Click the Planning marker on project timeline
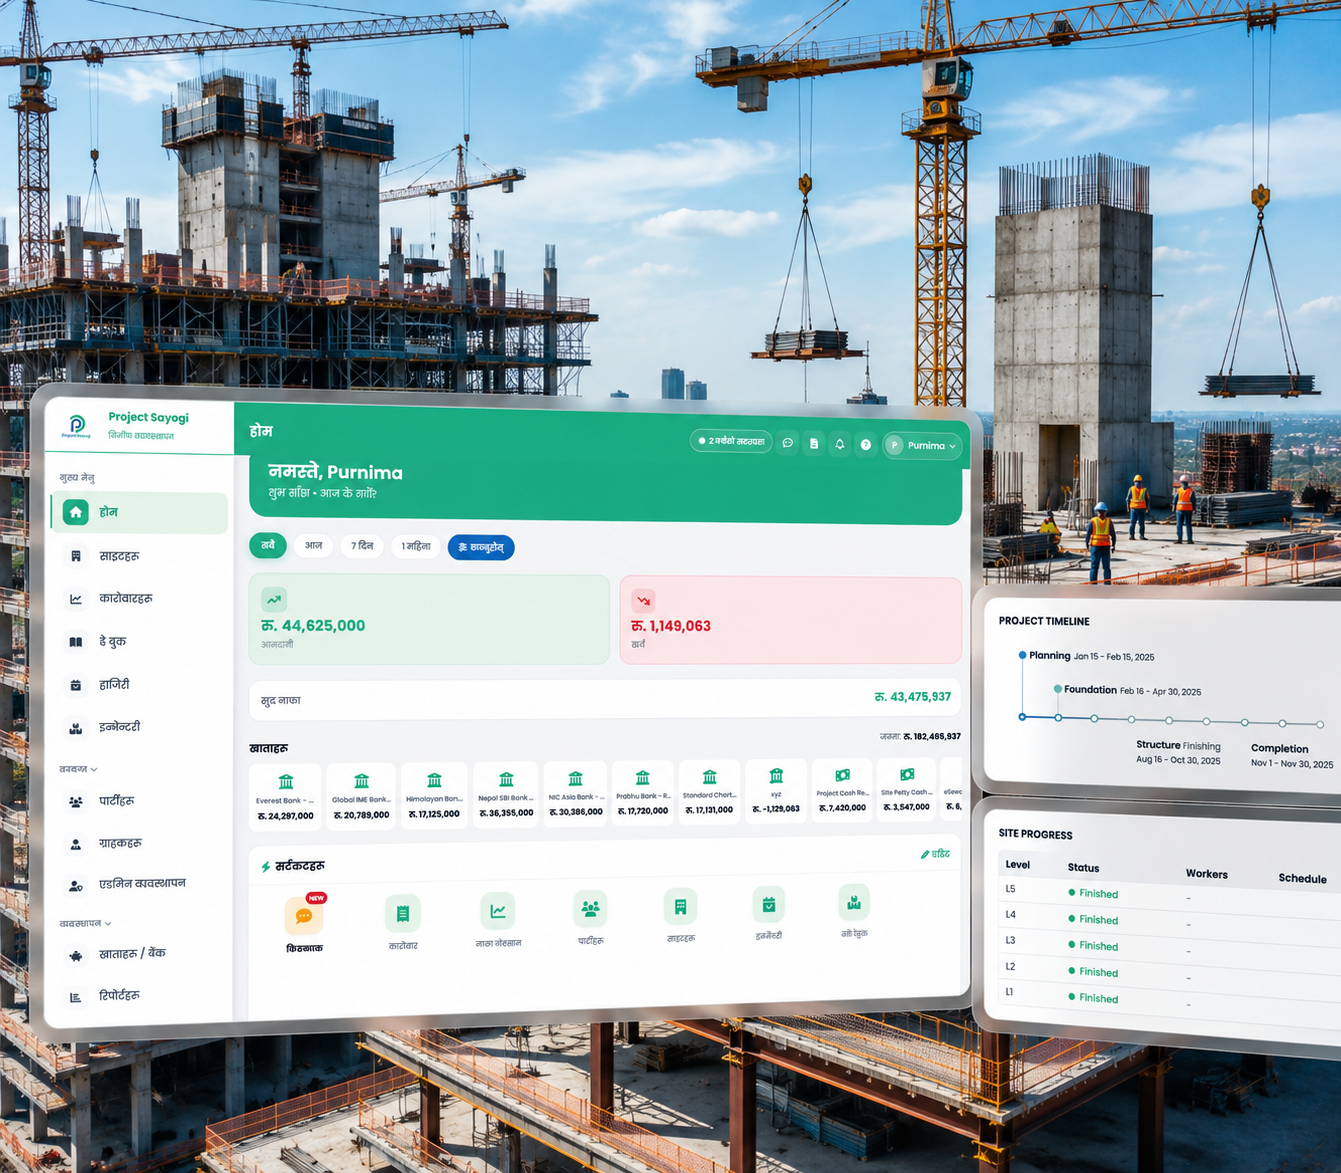The image size is (1341, 1173). (x=1022, y=656)
